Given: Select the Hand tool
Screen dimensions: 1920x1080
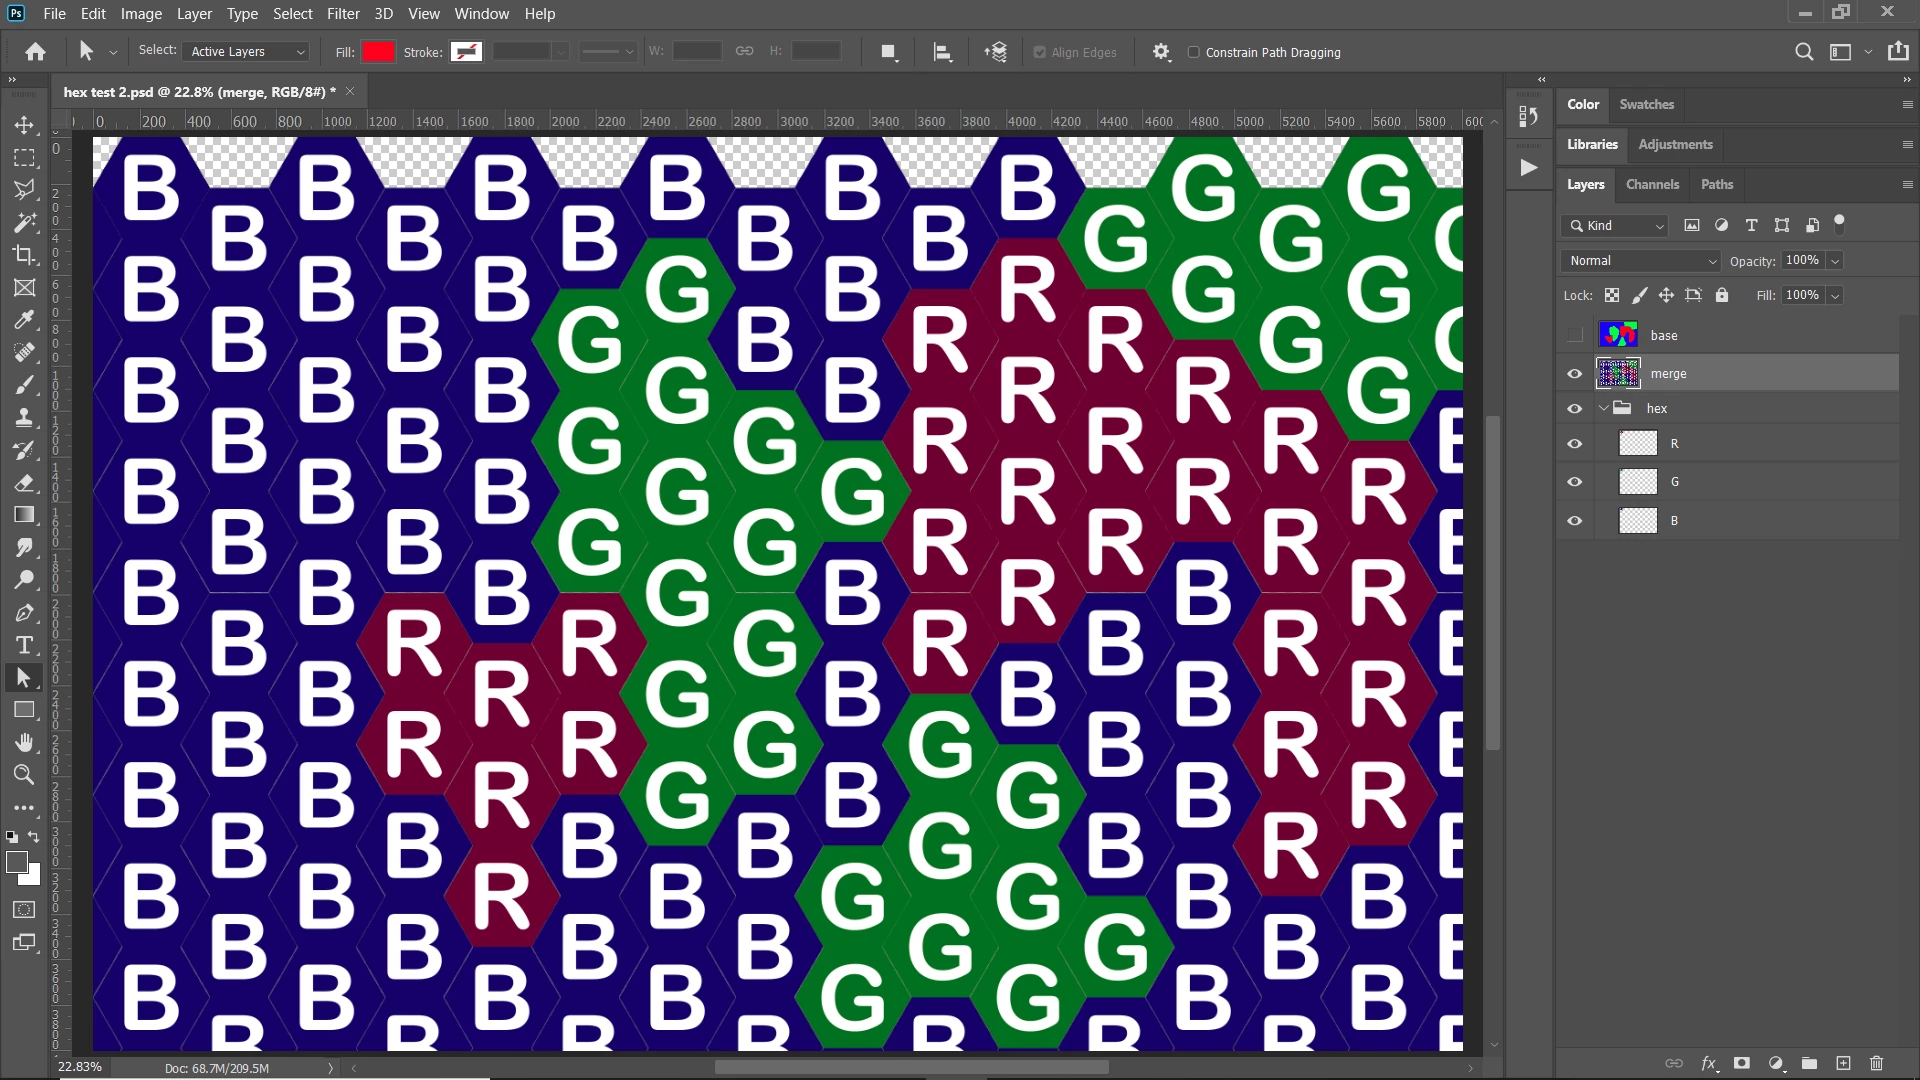Looking at the screenshot, I should [24, 742].
